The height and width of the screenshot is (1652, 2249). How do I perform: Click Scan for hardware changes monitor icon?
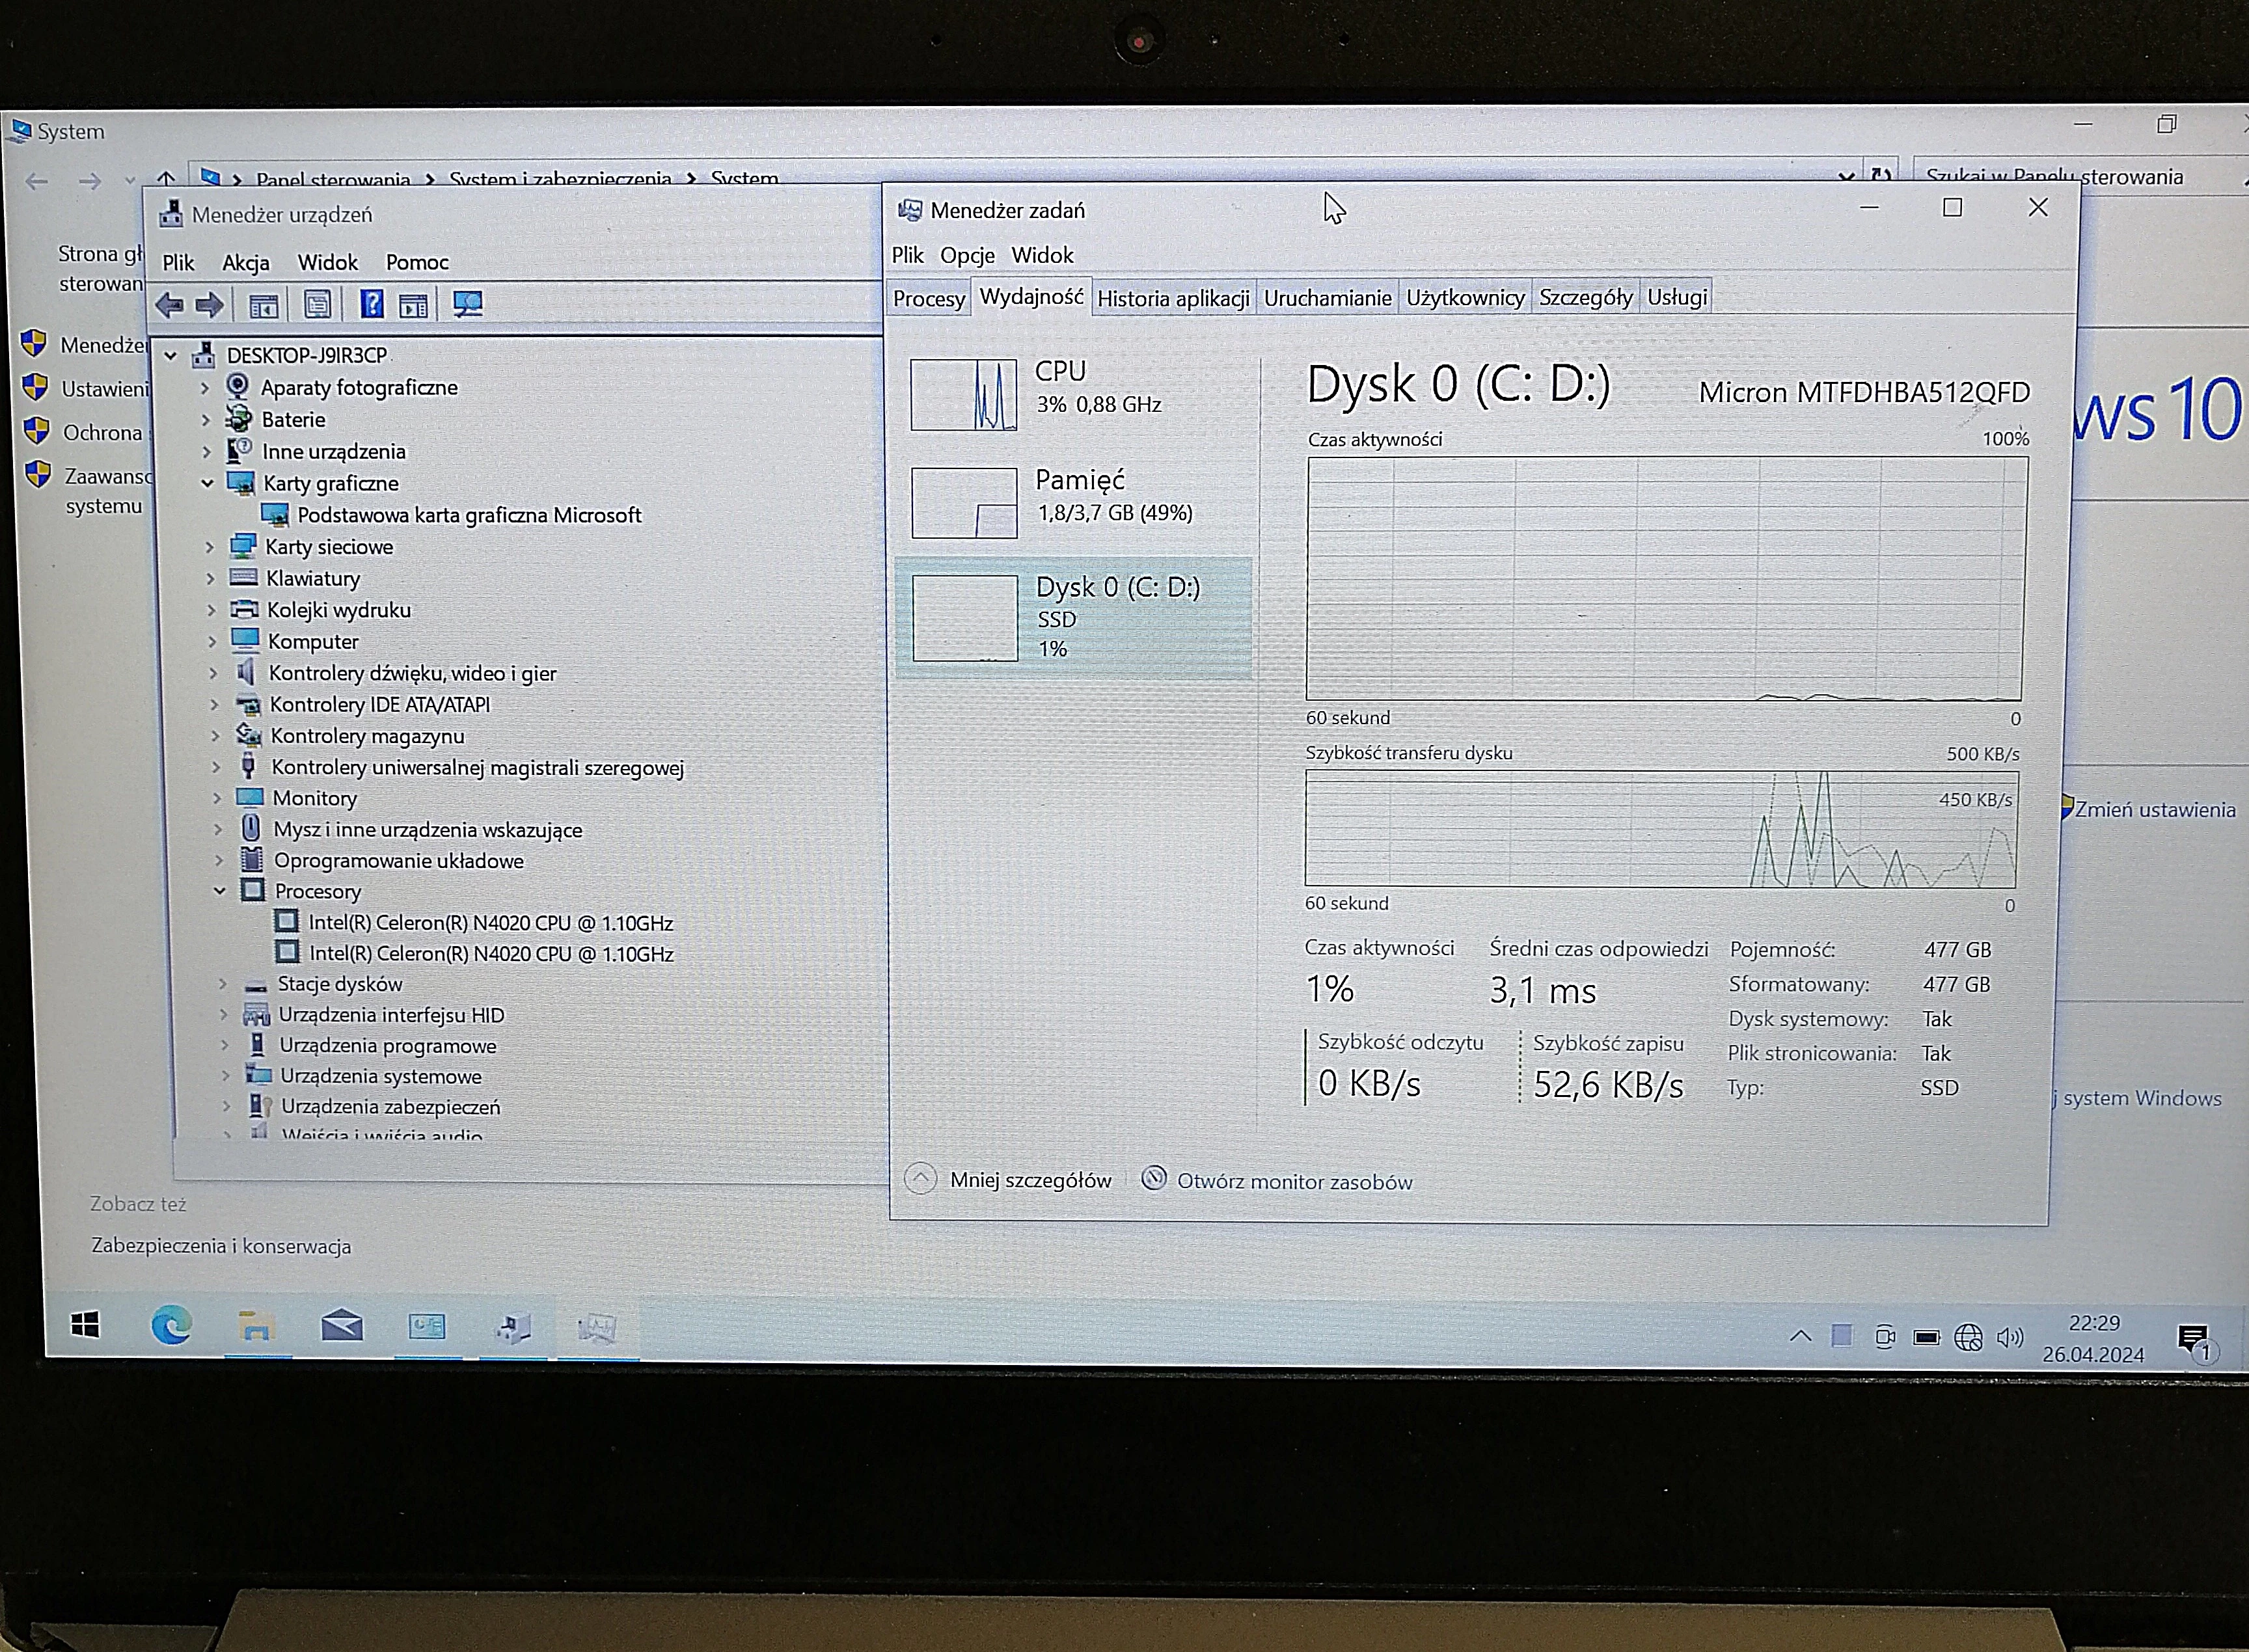467,304
